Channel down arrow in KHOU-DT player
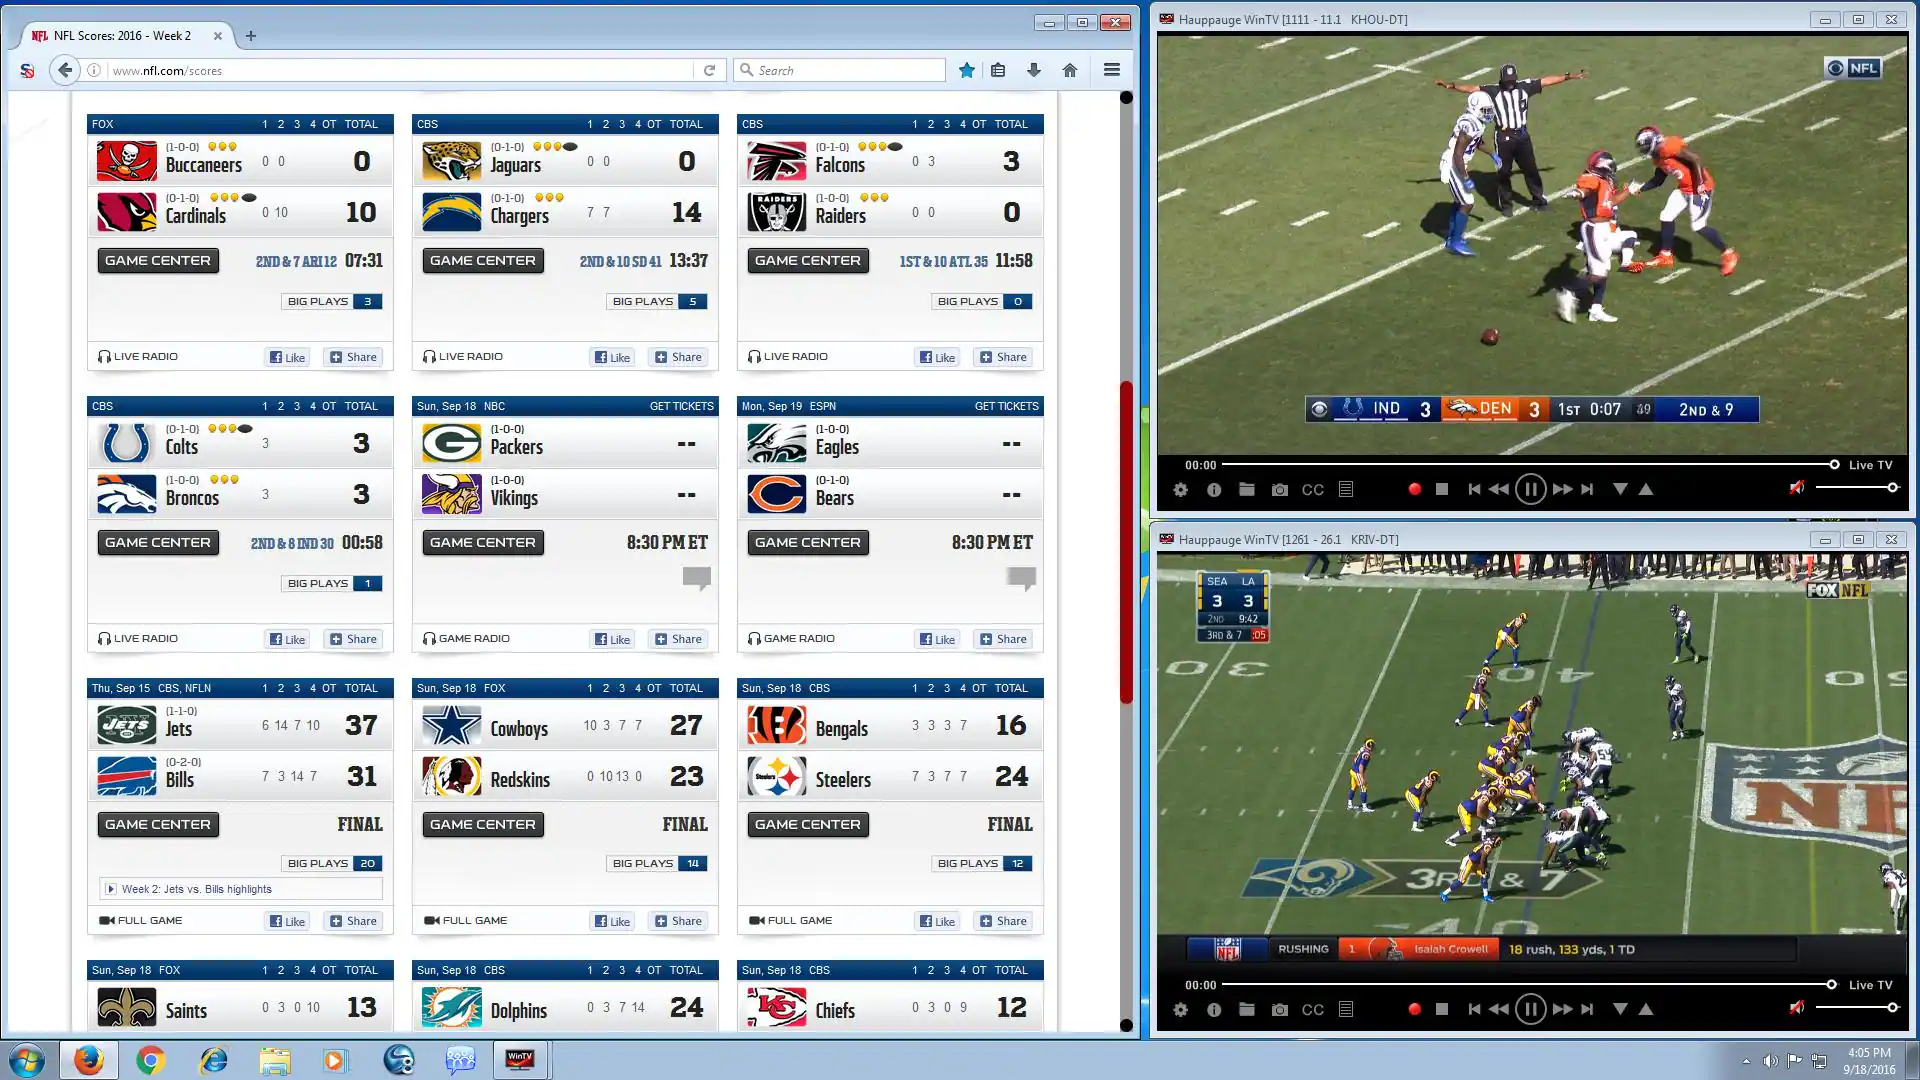 point(1620,489)
